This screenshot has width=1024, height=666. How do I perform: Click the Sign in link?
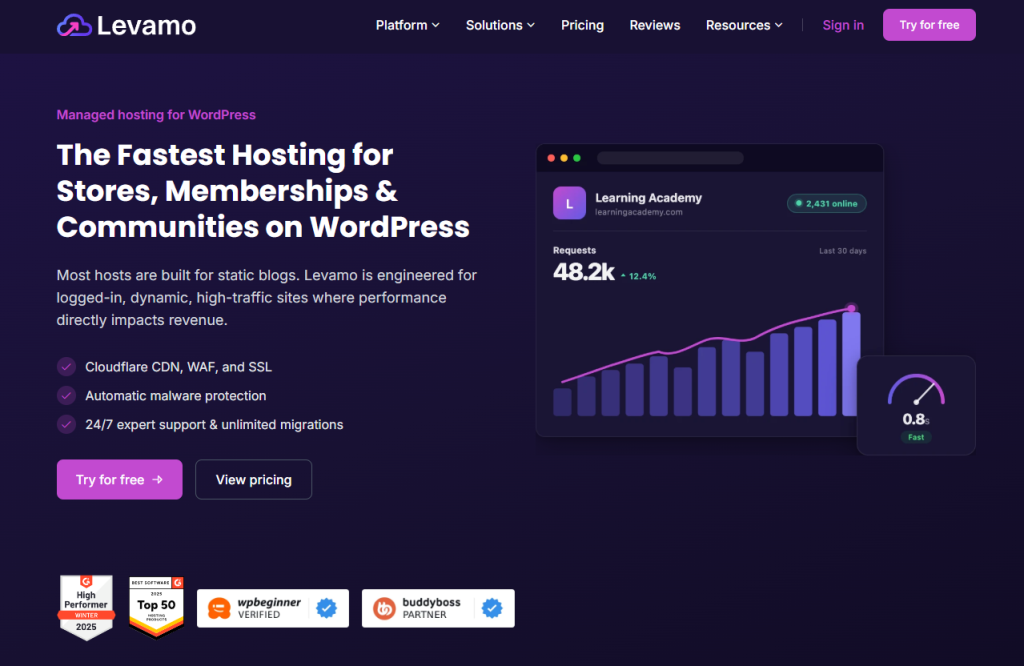click(x=843, y=25)
